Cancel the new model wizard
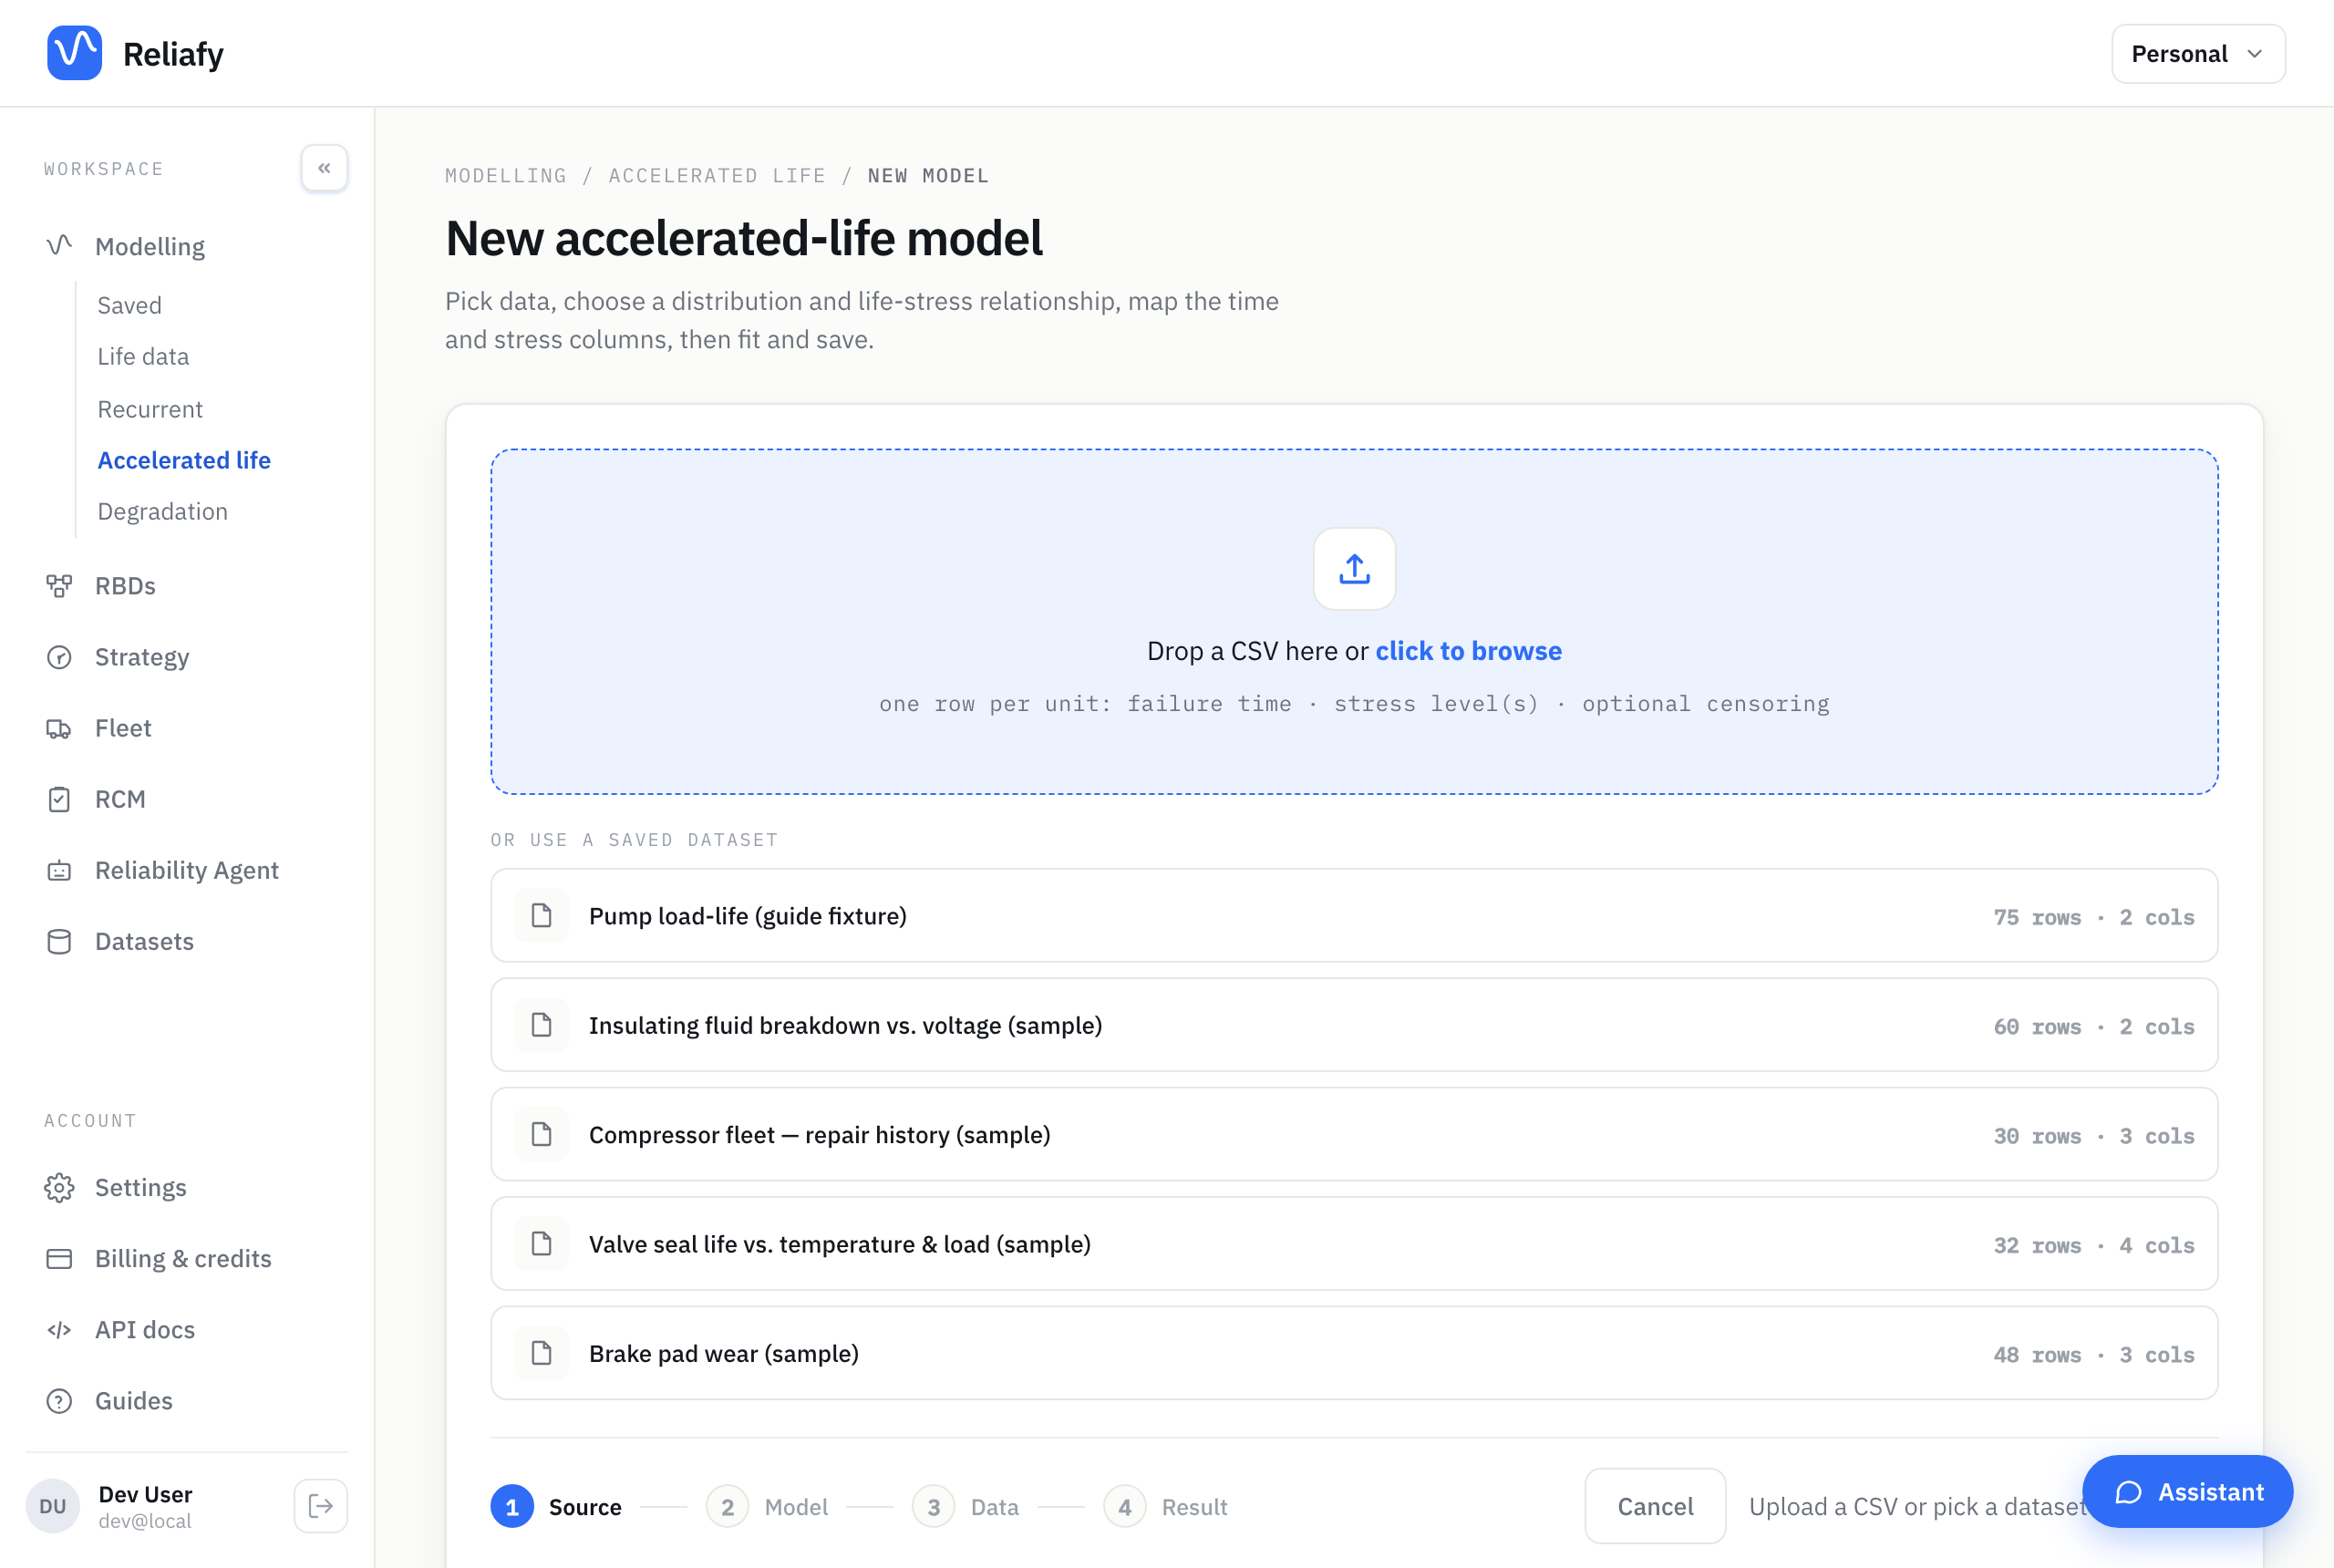 1655,1506
